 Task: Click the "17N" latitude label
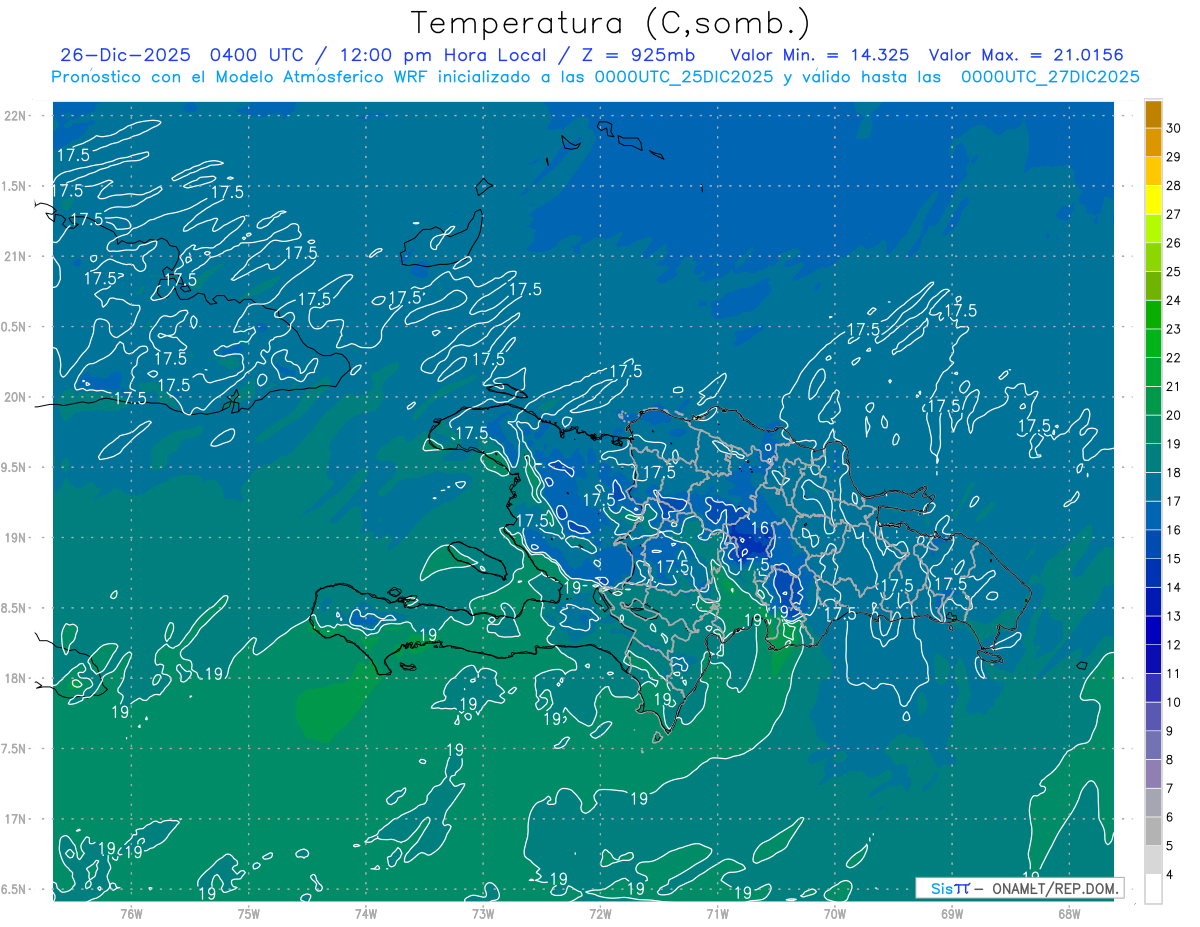[x=14, y=818]
